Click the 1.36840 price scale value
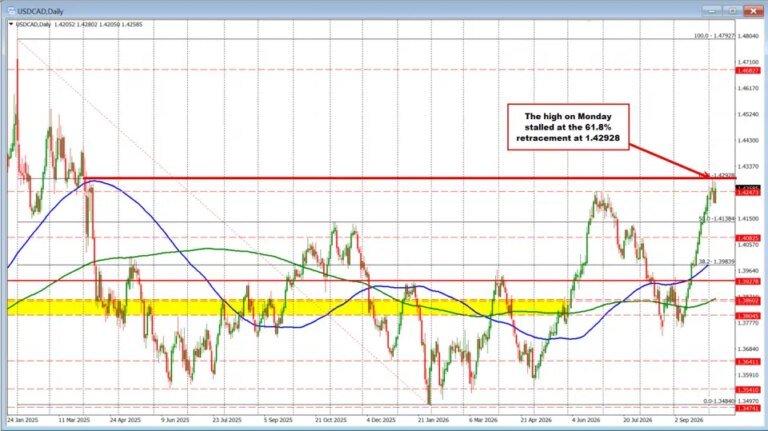Viewport: 768px width, 431px height. [x=748, y=349]
